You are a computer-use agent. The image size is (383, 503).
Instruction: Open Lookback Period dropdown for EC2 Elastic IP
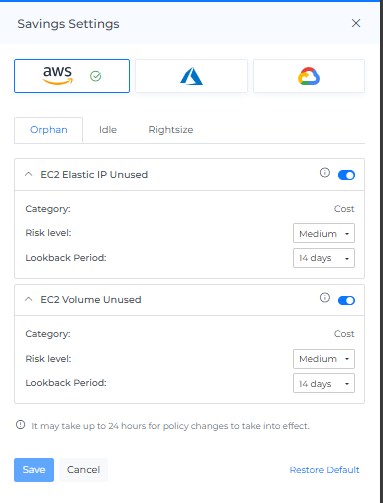pos(324,258)
